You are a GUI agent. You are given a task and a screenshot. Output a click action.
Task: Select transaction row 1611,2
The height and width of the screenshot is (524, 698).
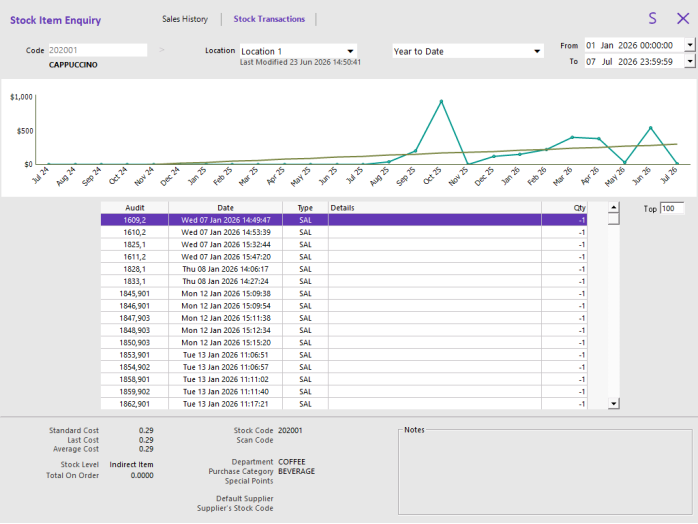[x=344, y=256]
